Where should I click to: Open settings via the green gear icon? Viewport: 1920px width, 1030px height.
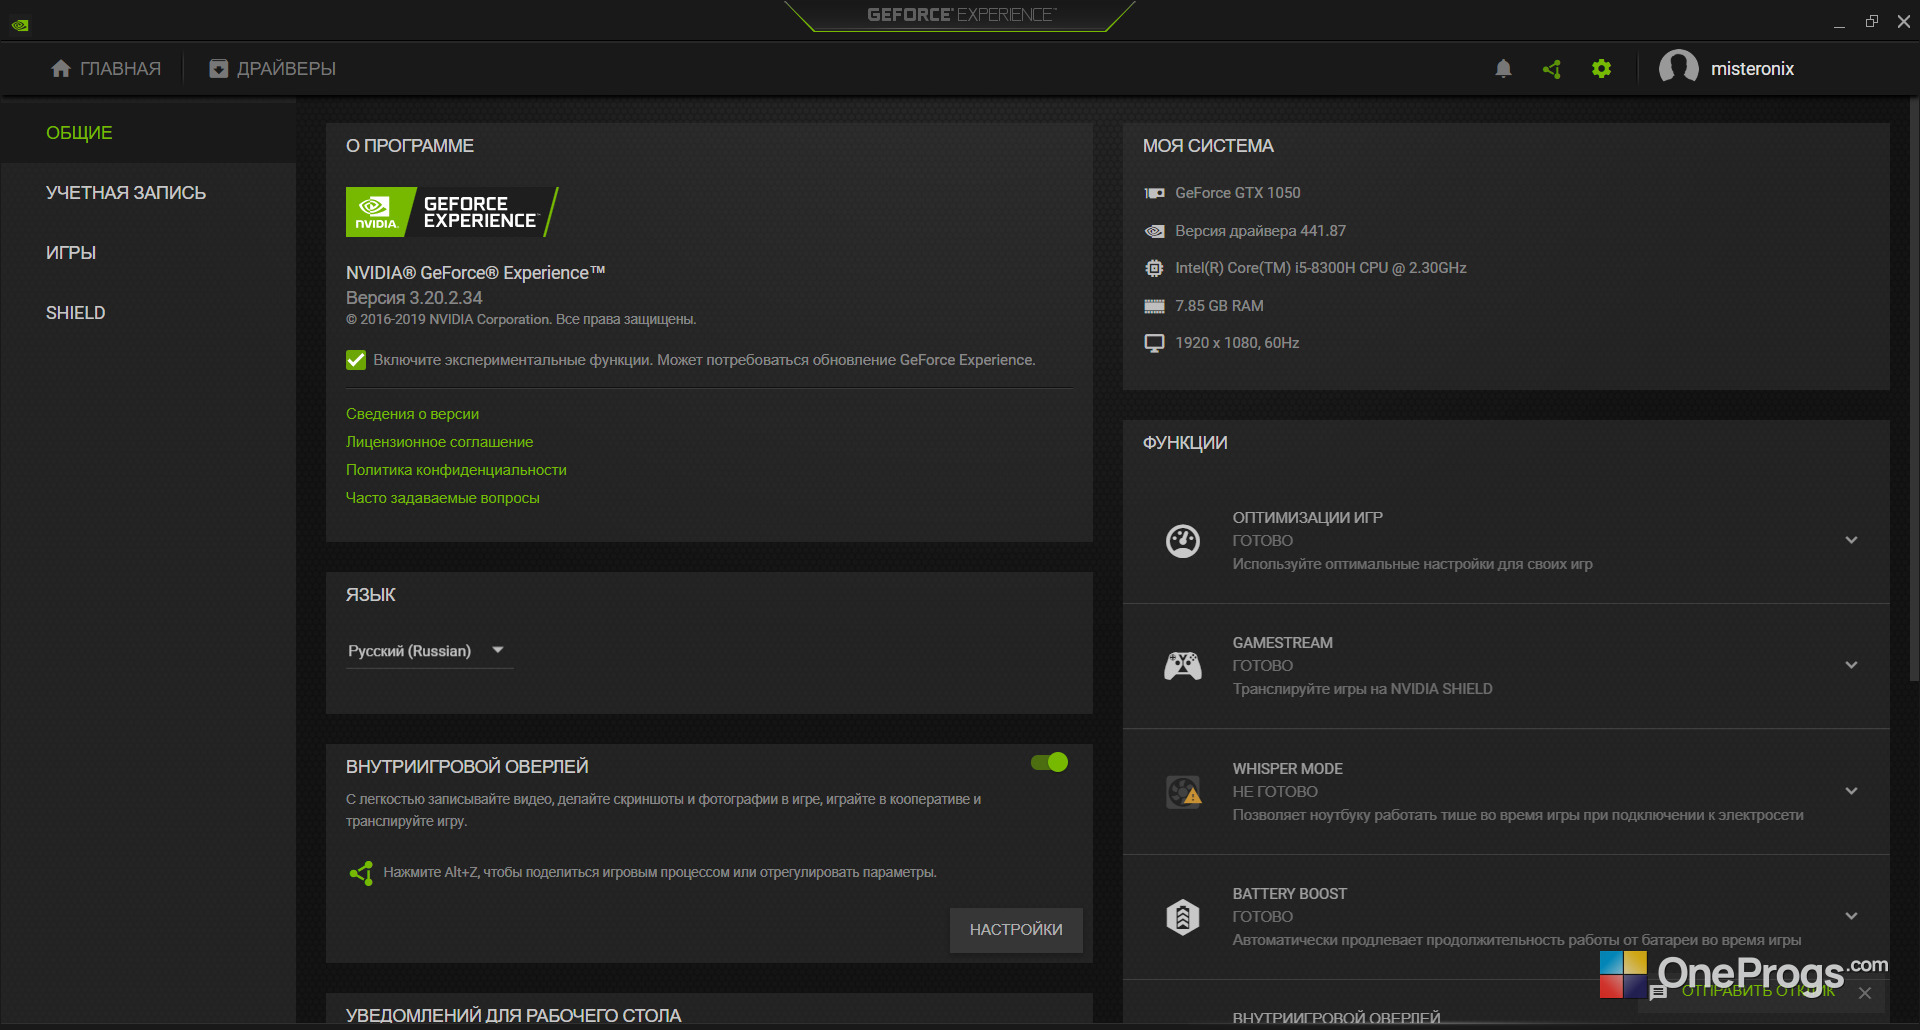coord(1601,68)
